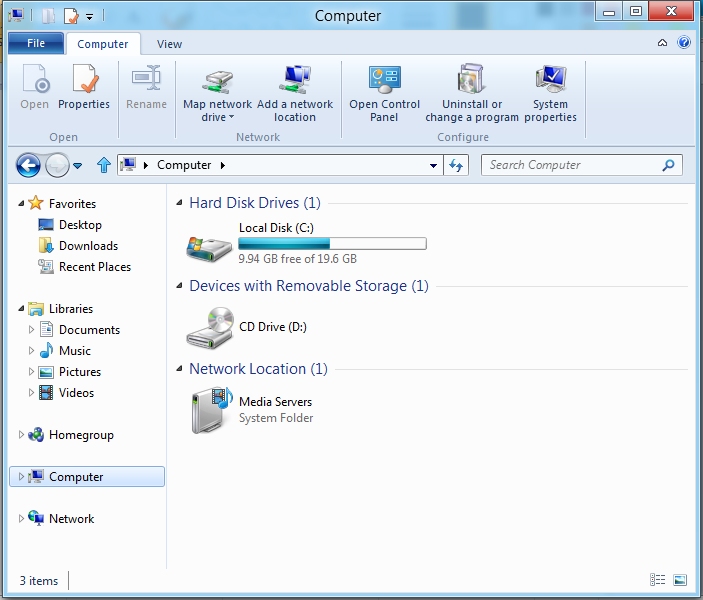
Task: Click Map network drive icon
Action: pyautogui.click(x=217, y=80)
